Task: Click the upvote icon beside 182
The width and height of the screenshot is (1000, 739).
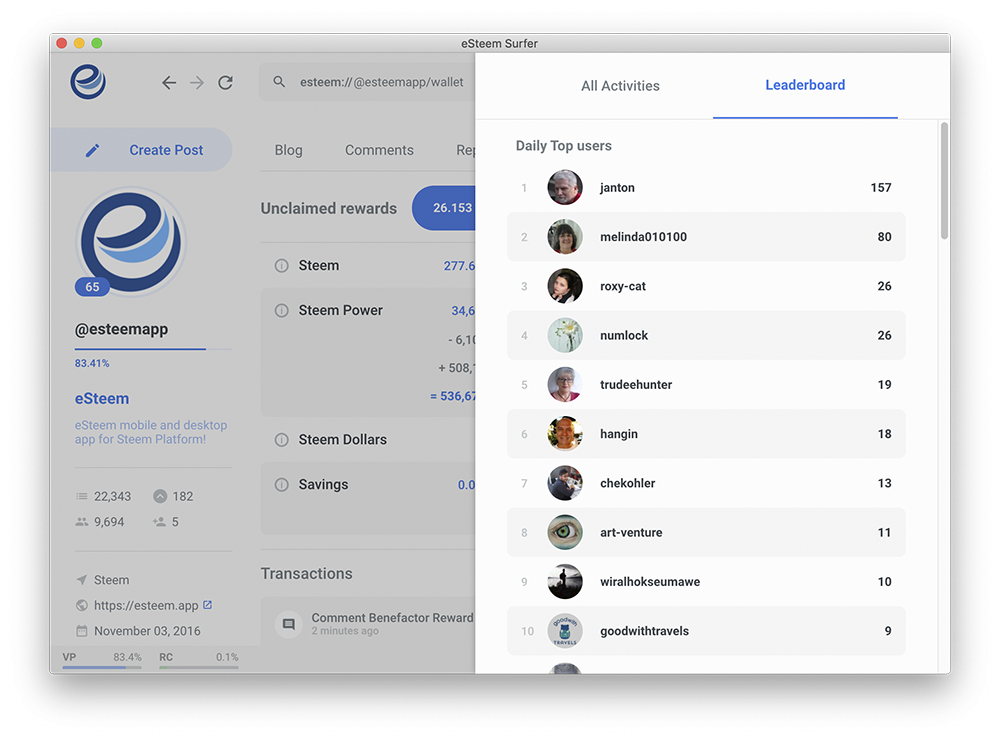Action: pyautogui.click(x=160, y=496)
